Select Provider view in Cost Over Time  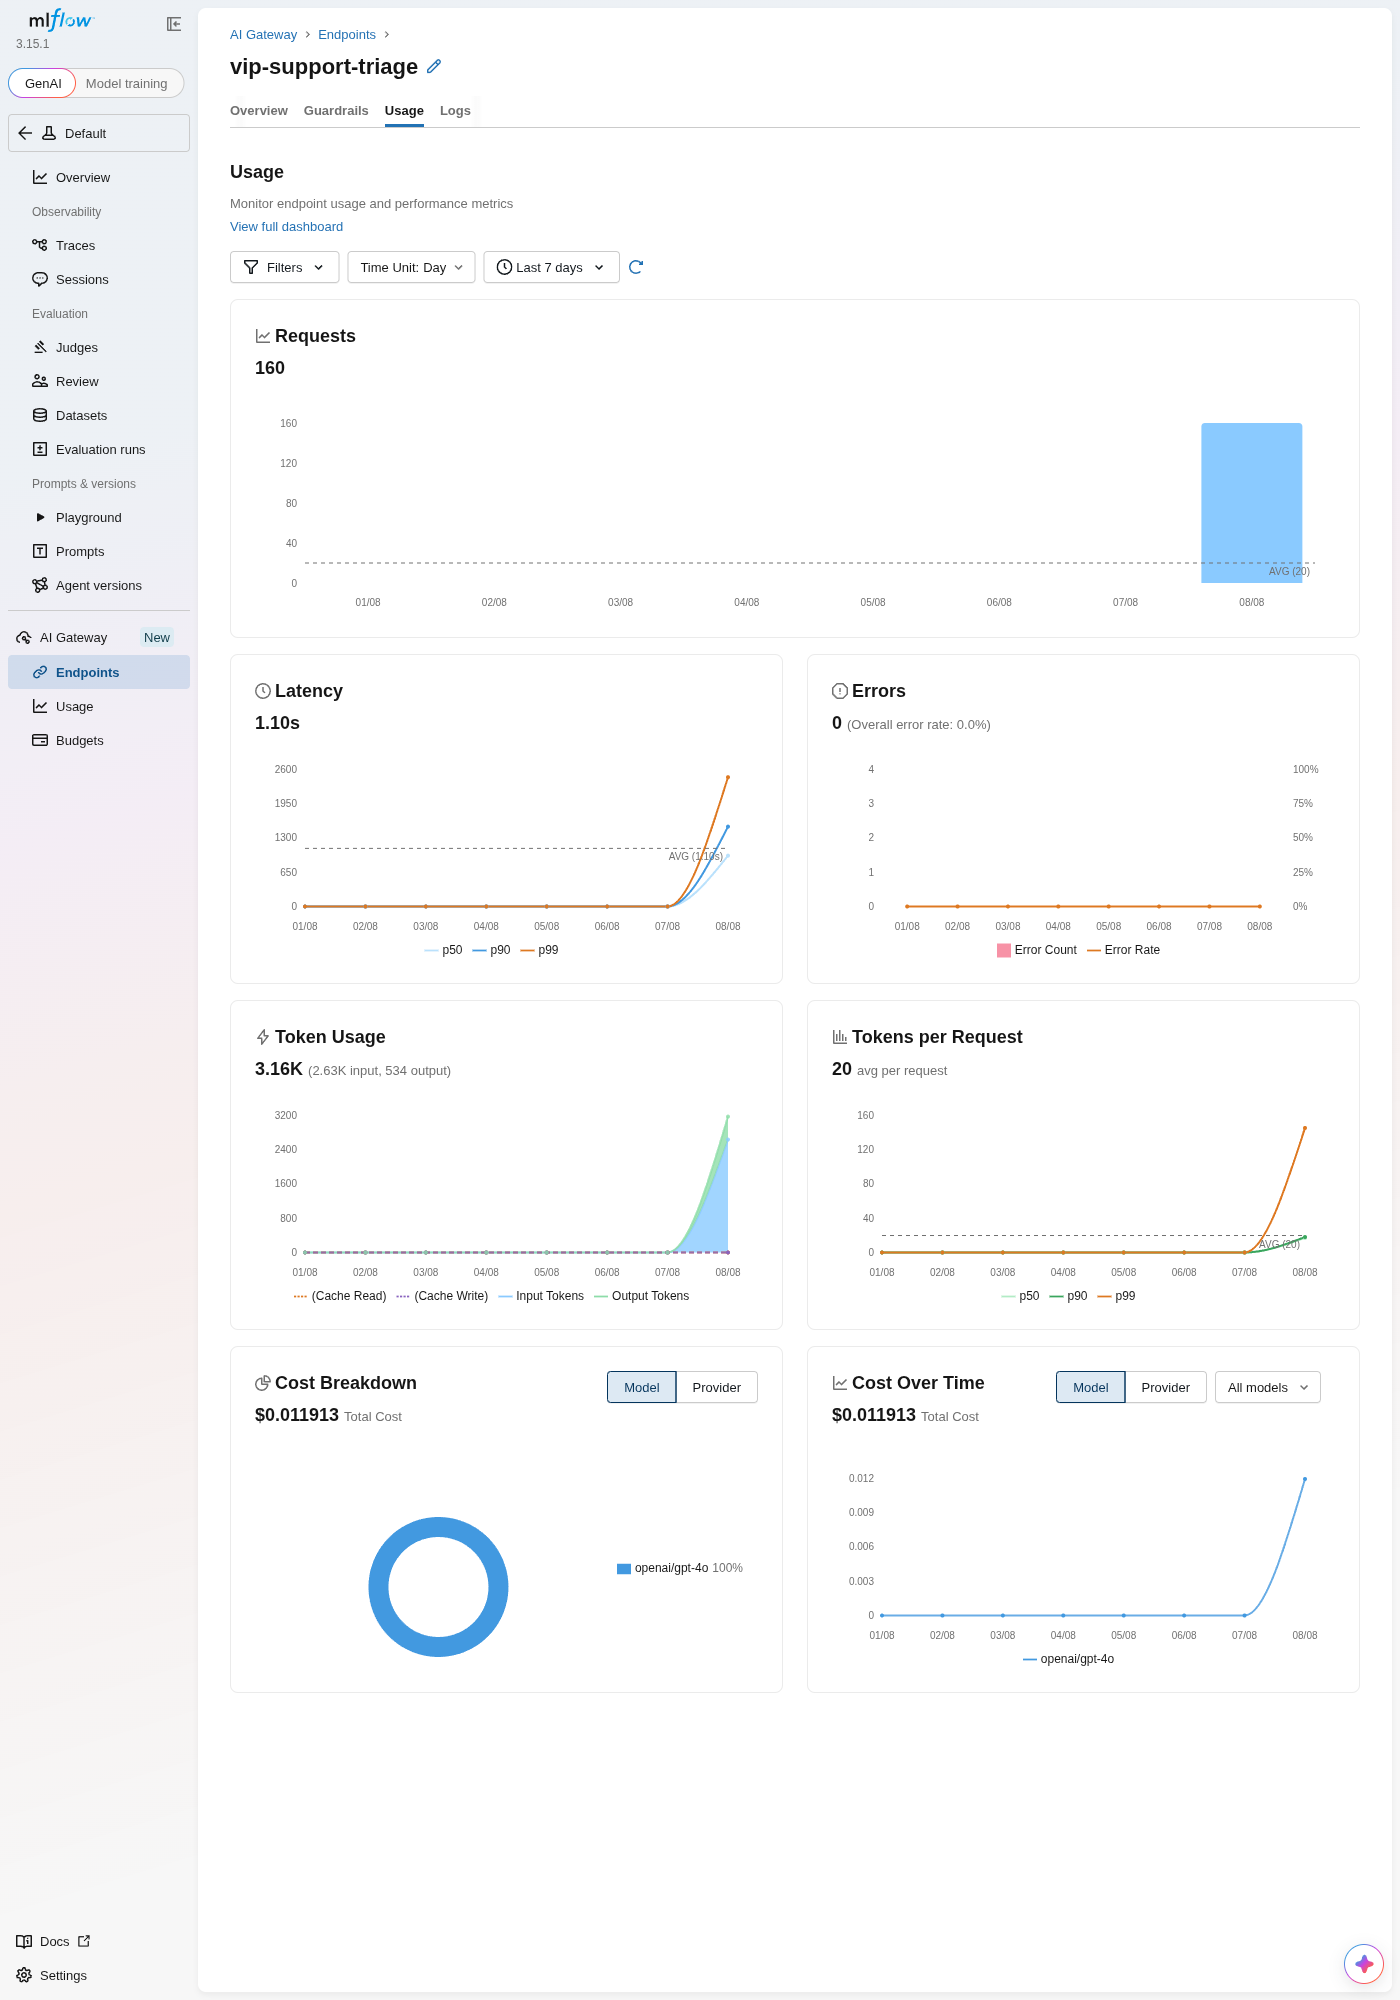(x=1165, y=1387)
